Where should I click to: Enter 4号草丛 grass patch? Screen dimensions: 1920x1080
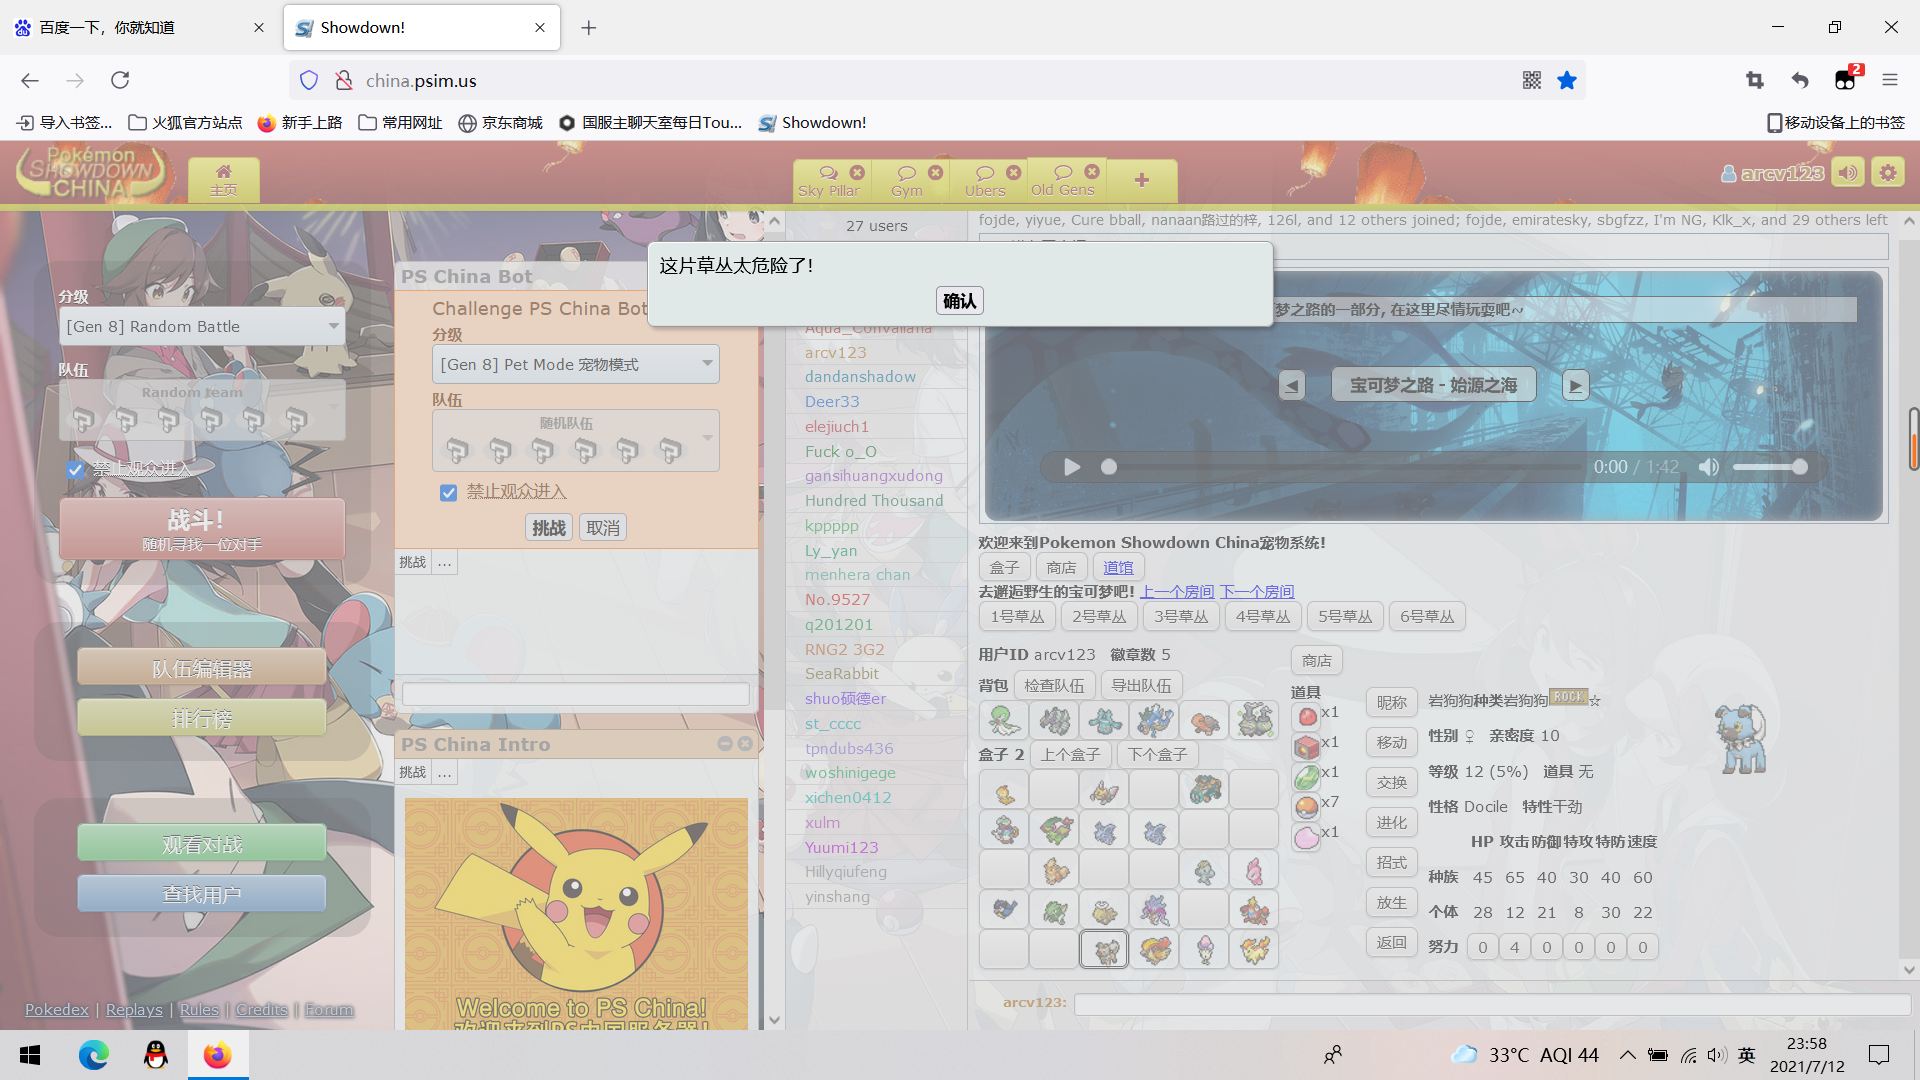(1263, 617)
